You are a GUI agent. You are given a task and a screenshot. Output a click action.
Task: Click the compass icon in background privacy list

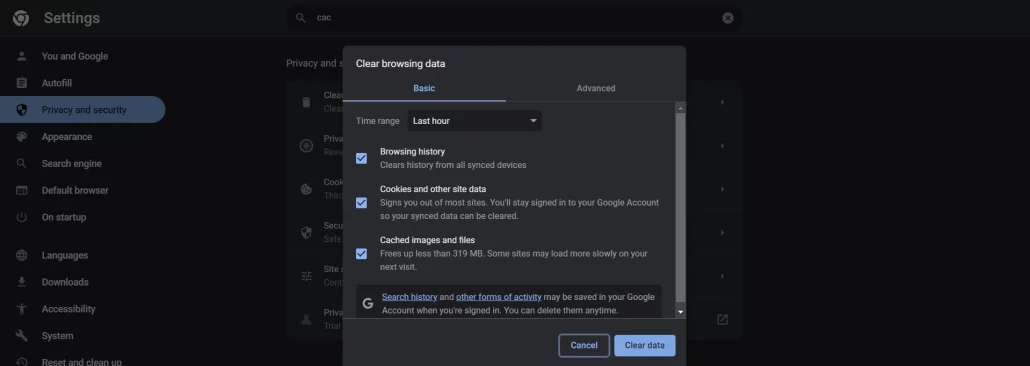306,145
